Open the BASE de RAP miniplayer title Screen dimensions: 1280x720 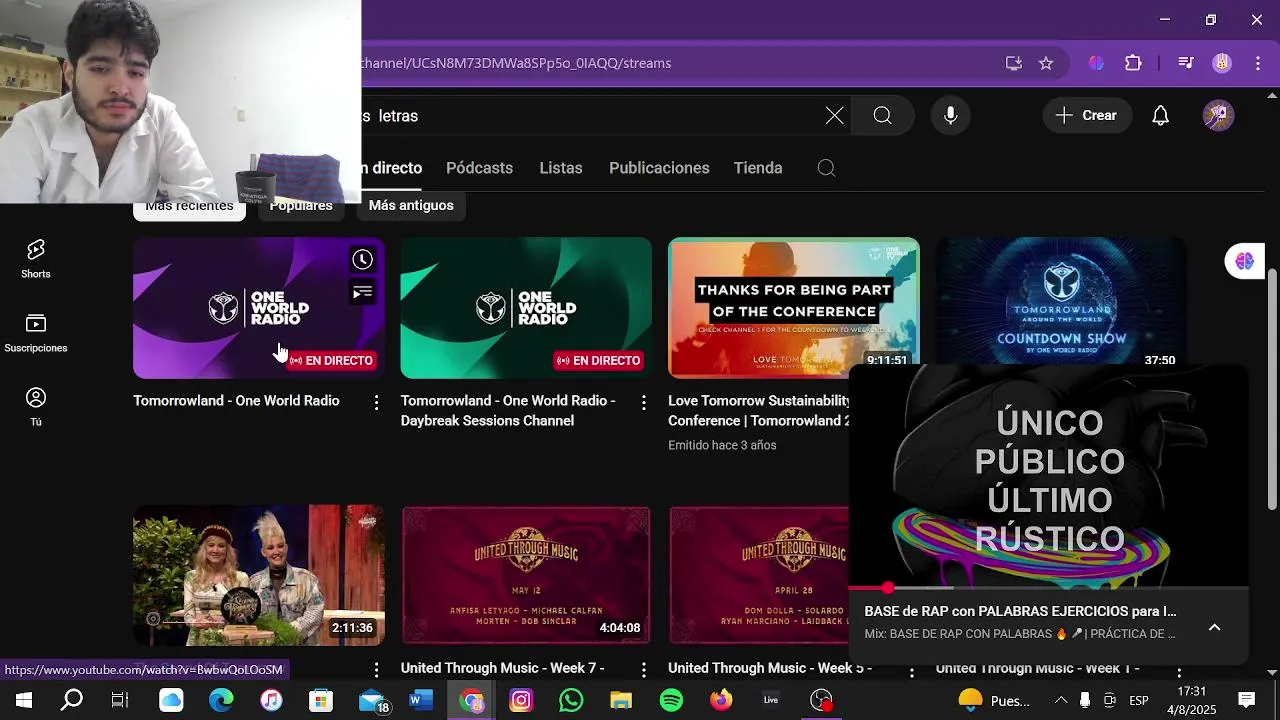tap(1020, 611)
